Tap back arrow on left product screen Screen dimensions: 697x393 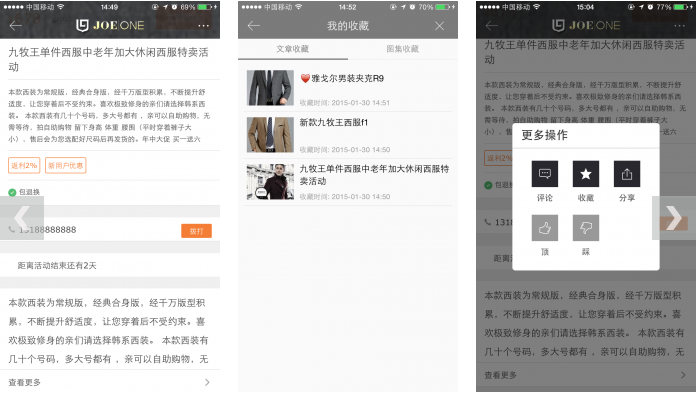(x=16, y=25)
